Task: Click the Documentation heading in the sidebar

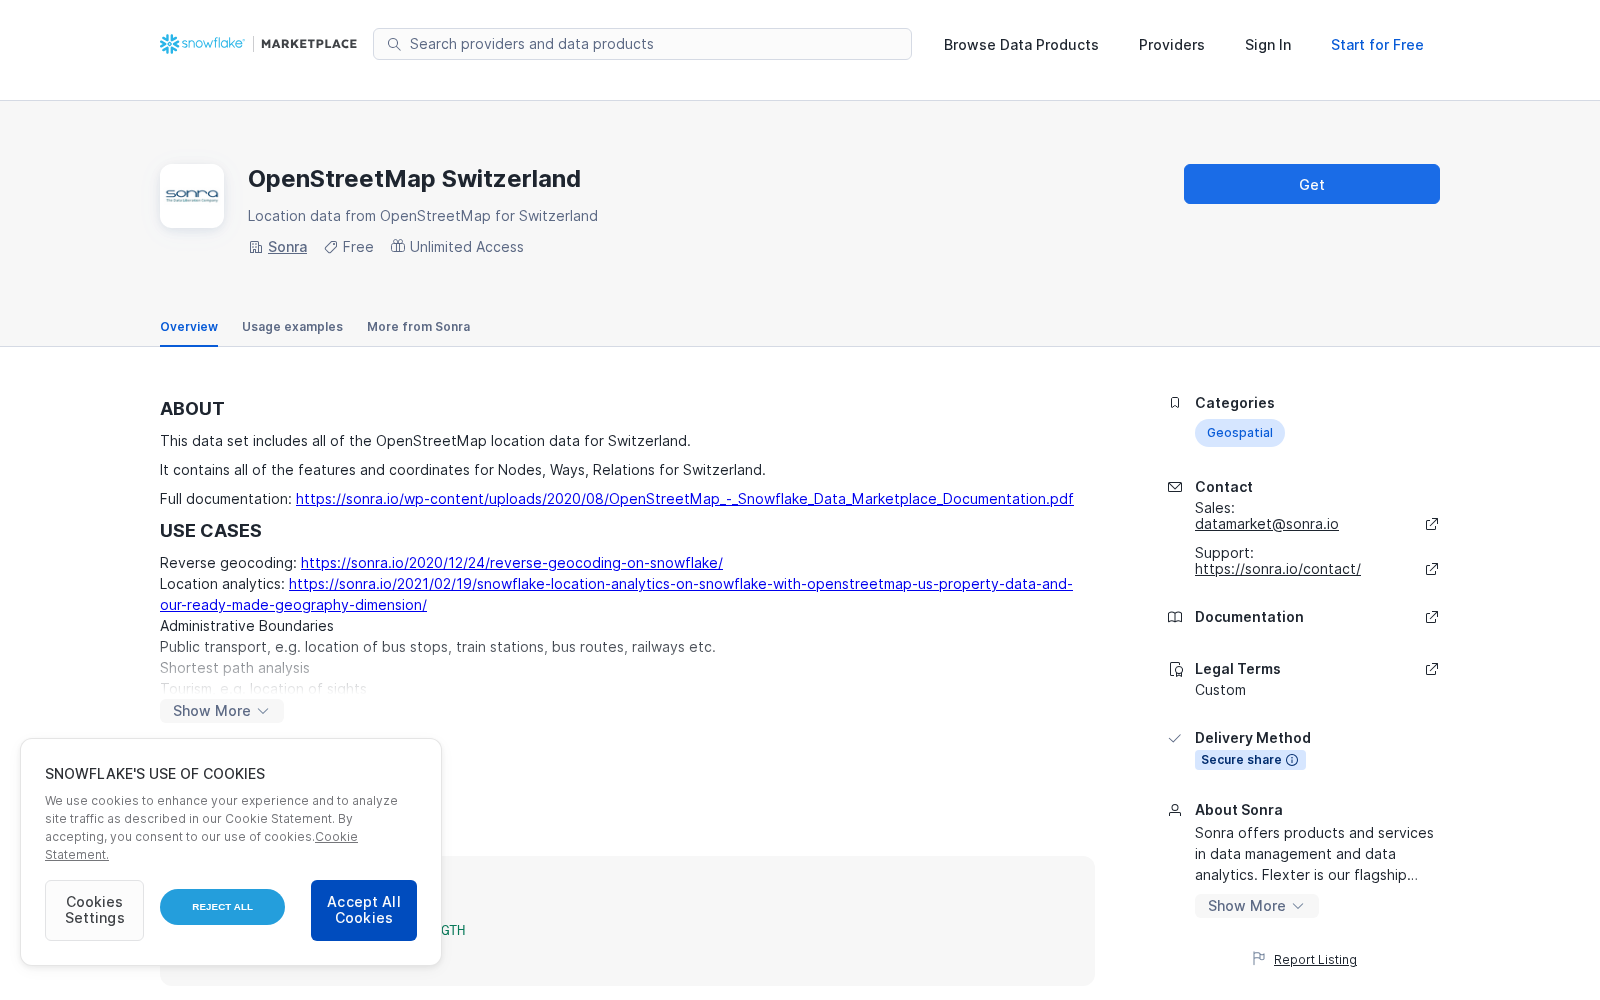Action: (1249, 617)
